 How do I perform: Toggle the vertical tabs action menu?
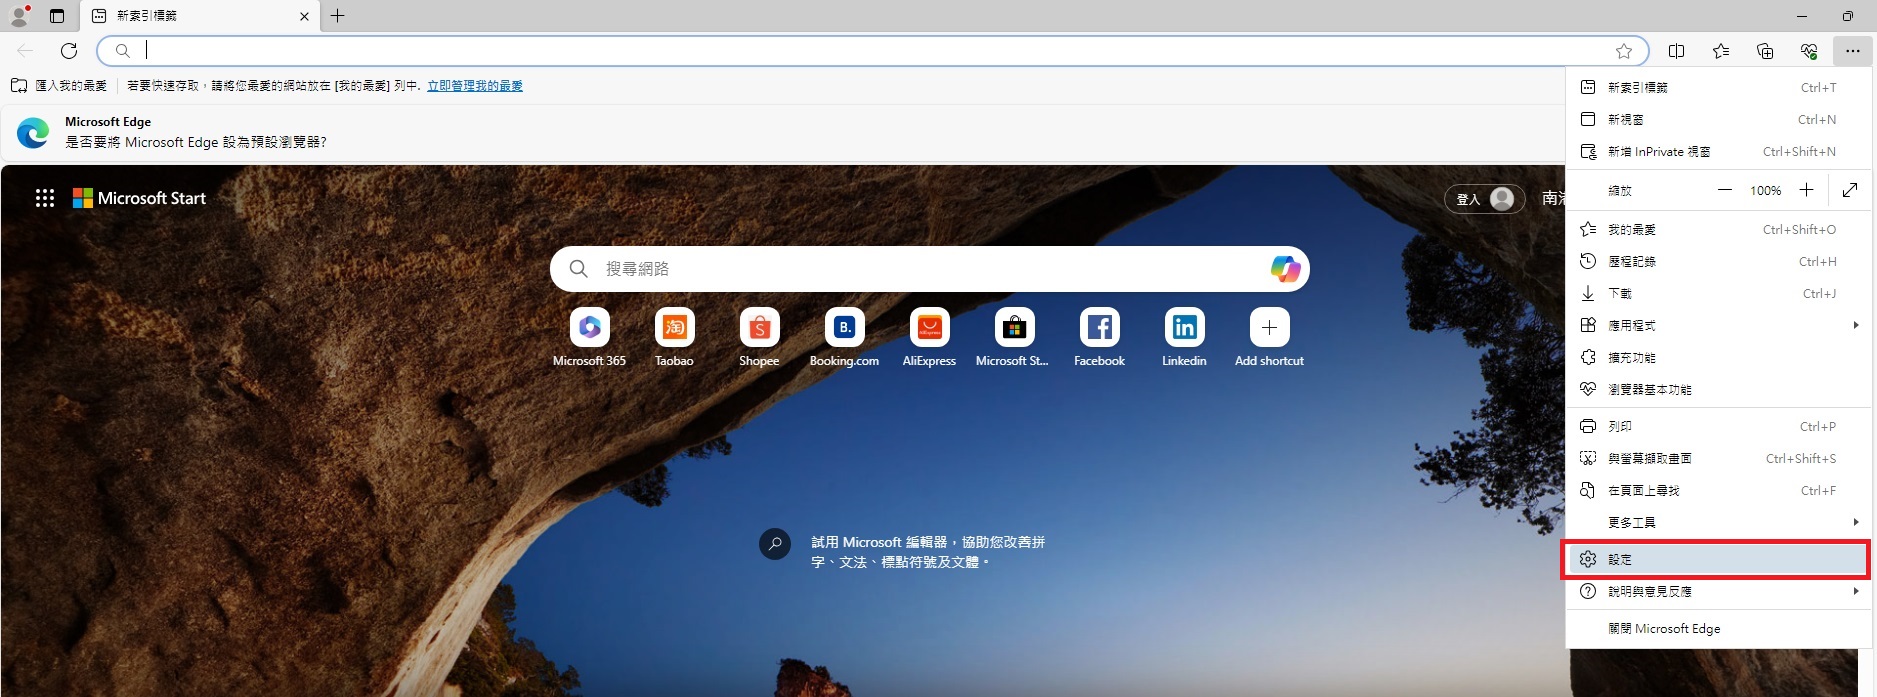click(x=57, y=16)
